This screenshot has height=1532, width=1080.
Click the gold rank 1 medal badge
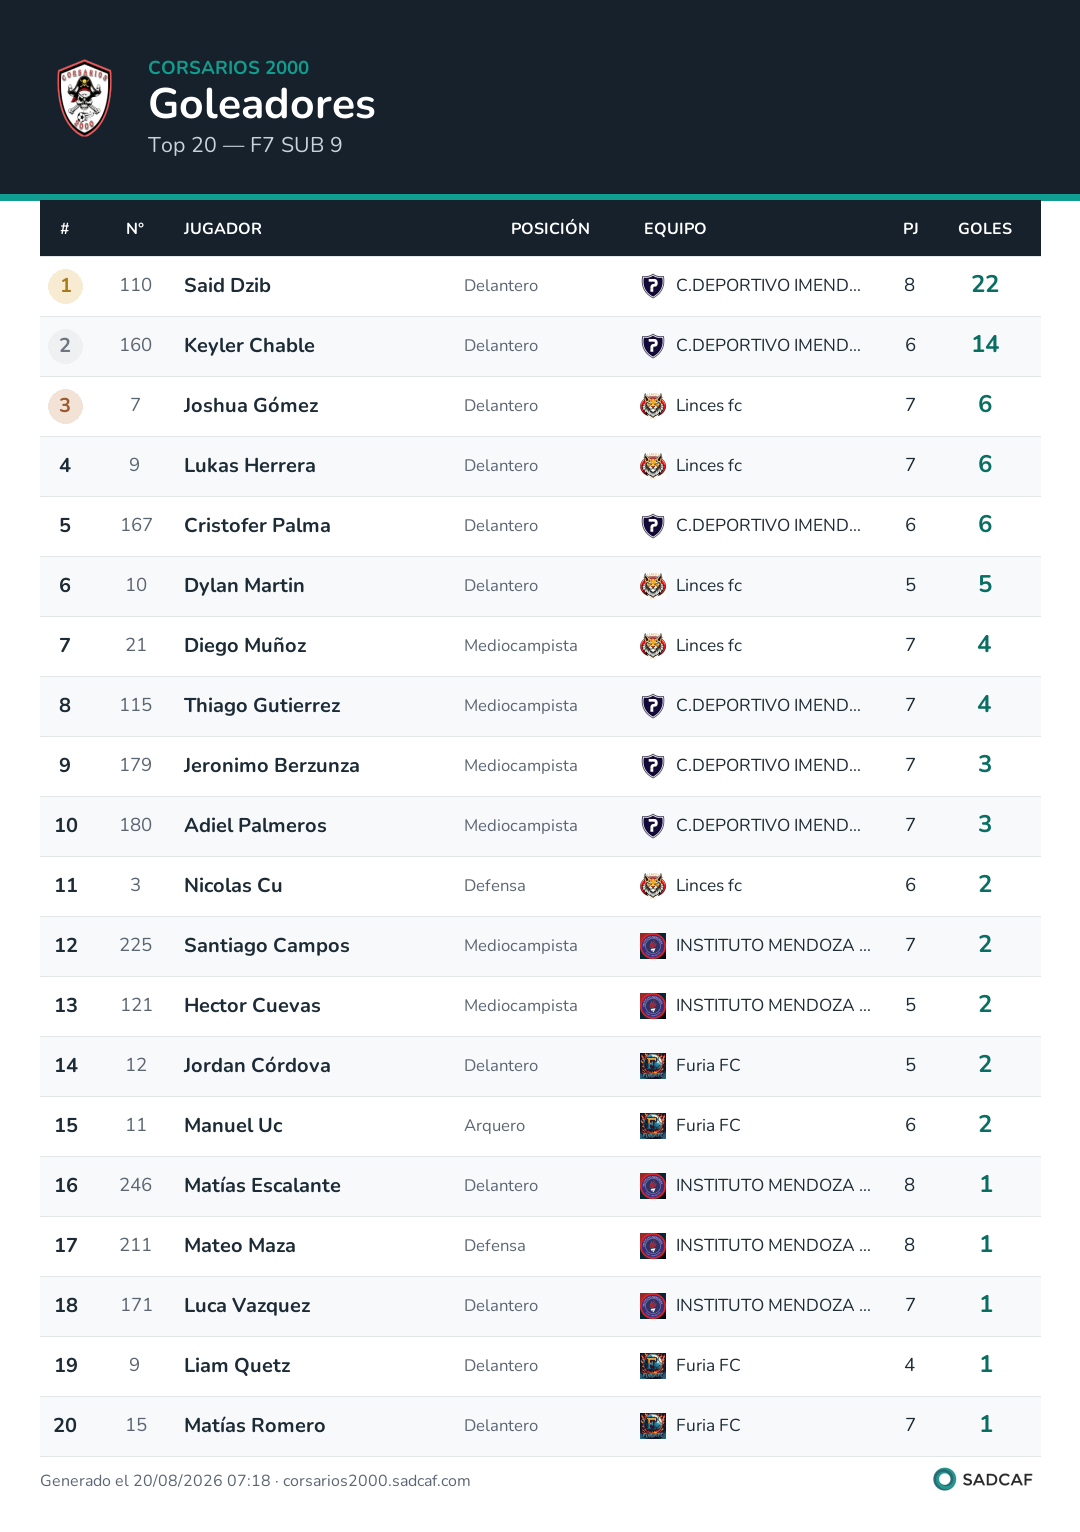pos(65,286)
